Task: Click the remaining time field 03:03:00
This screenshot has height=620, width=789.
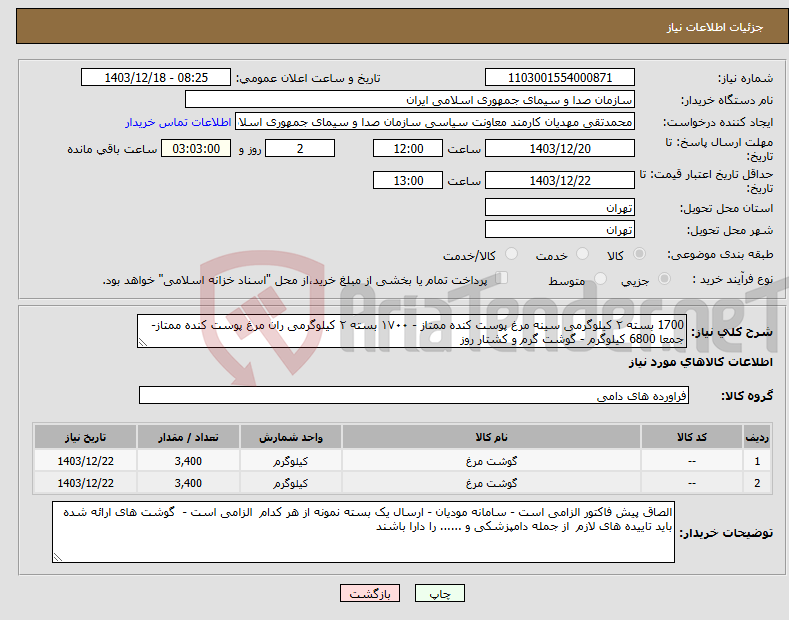Action: click(196, 148)
